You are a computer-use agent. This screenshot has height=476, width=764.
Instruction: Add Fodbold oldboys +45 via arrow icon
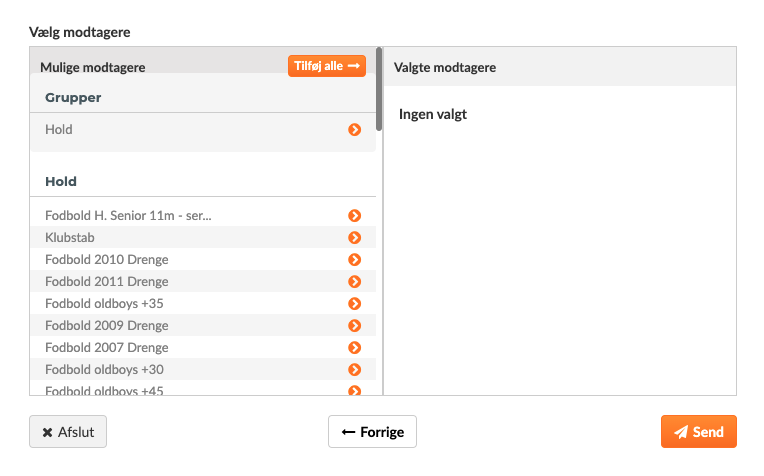point(354,391)
